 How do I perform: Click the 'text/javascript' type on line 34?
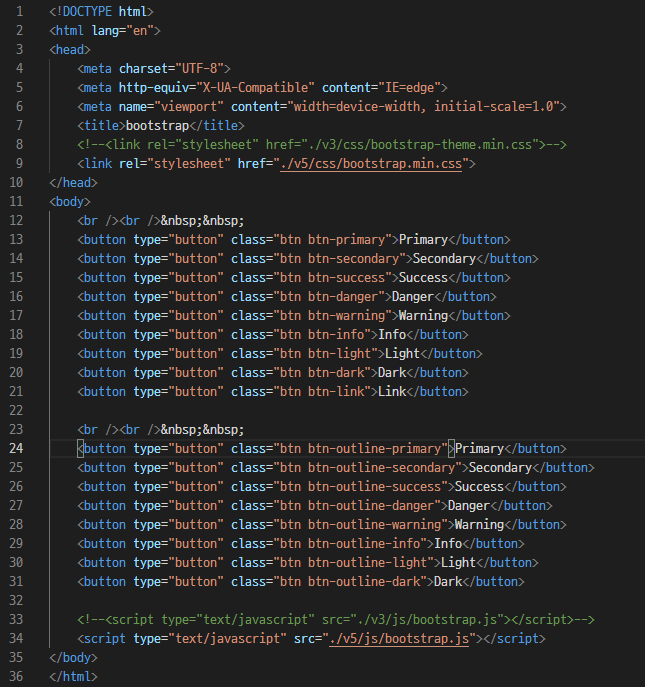click(227, 638)
